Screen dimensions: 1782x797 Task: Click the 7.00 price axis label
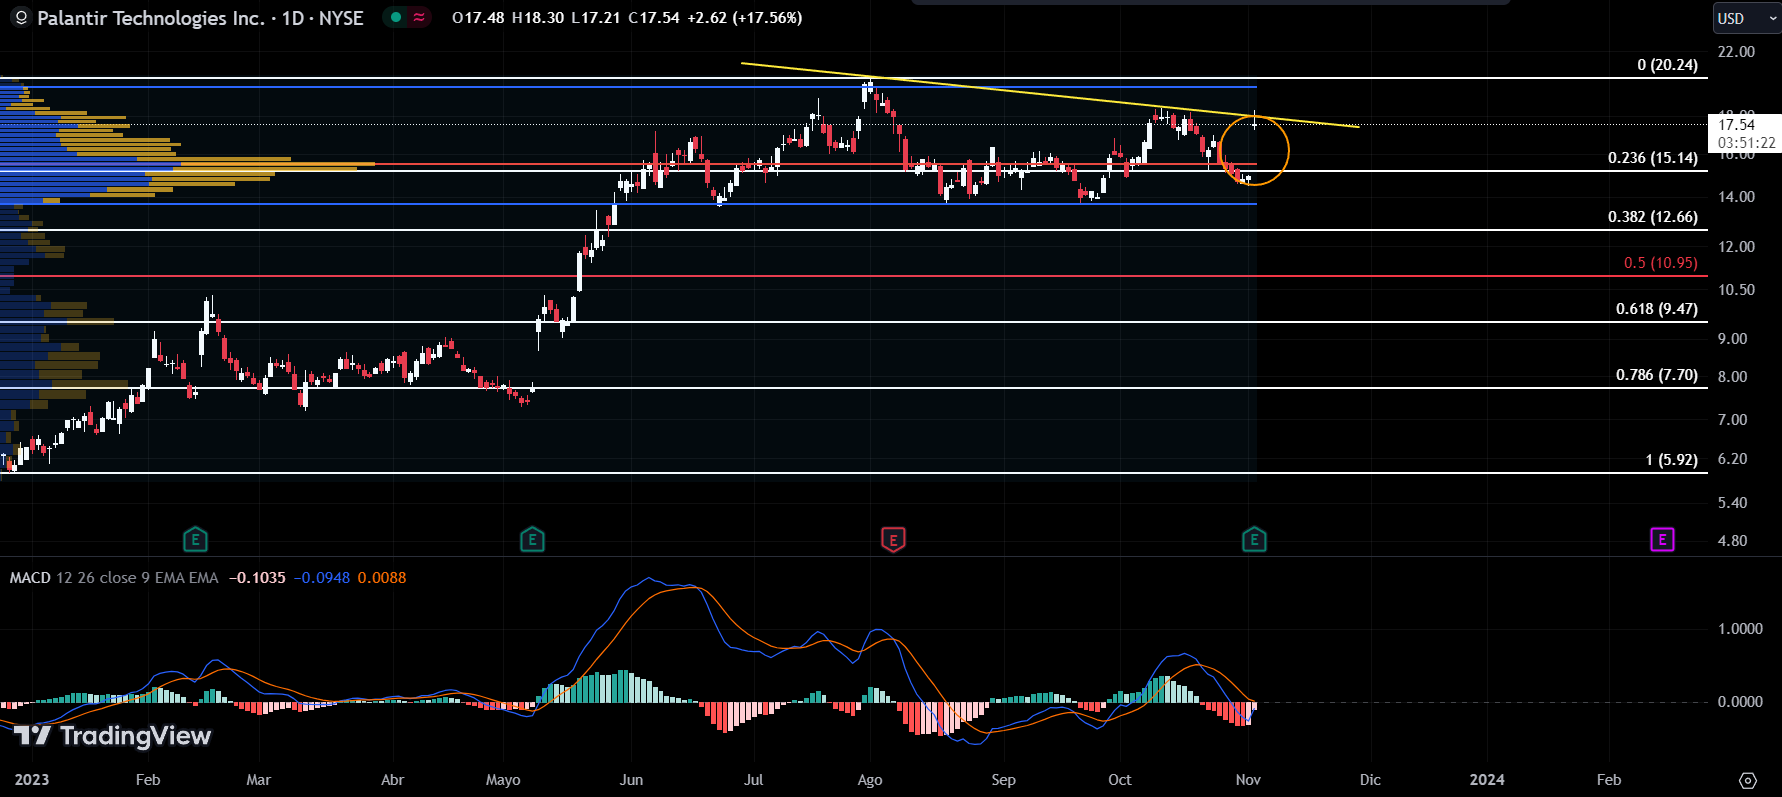pos(1732,420)
